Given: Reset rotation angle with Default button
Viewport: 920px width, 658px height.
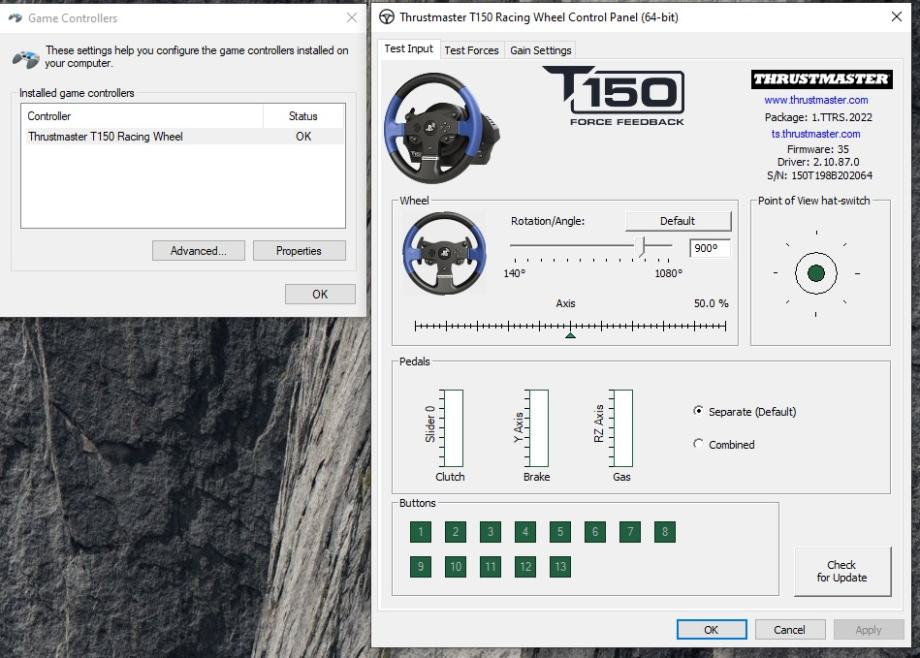Looking at the screenshot, I should tap(677, 221).
